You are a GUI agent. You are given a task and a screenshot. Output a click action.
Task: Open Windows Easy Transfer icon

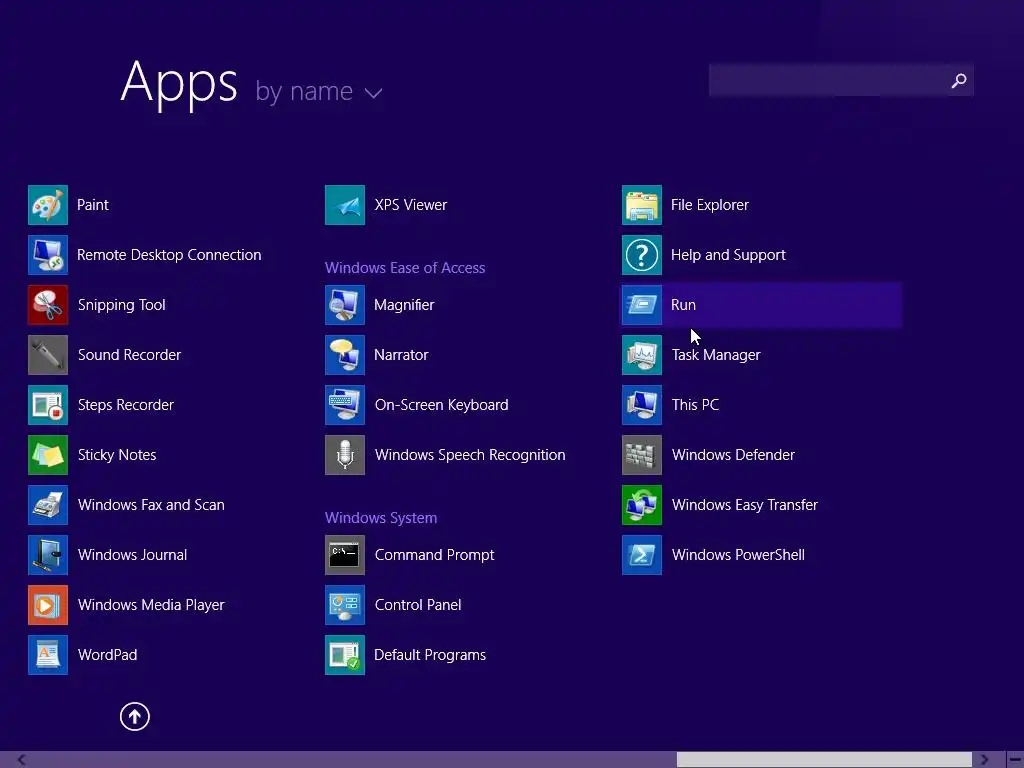(642, 505)
